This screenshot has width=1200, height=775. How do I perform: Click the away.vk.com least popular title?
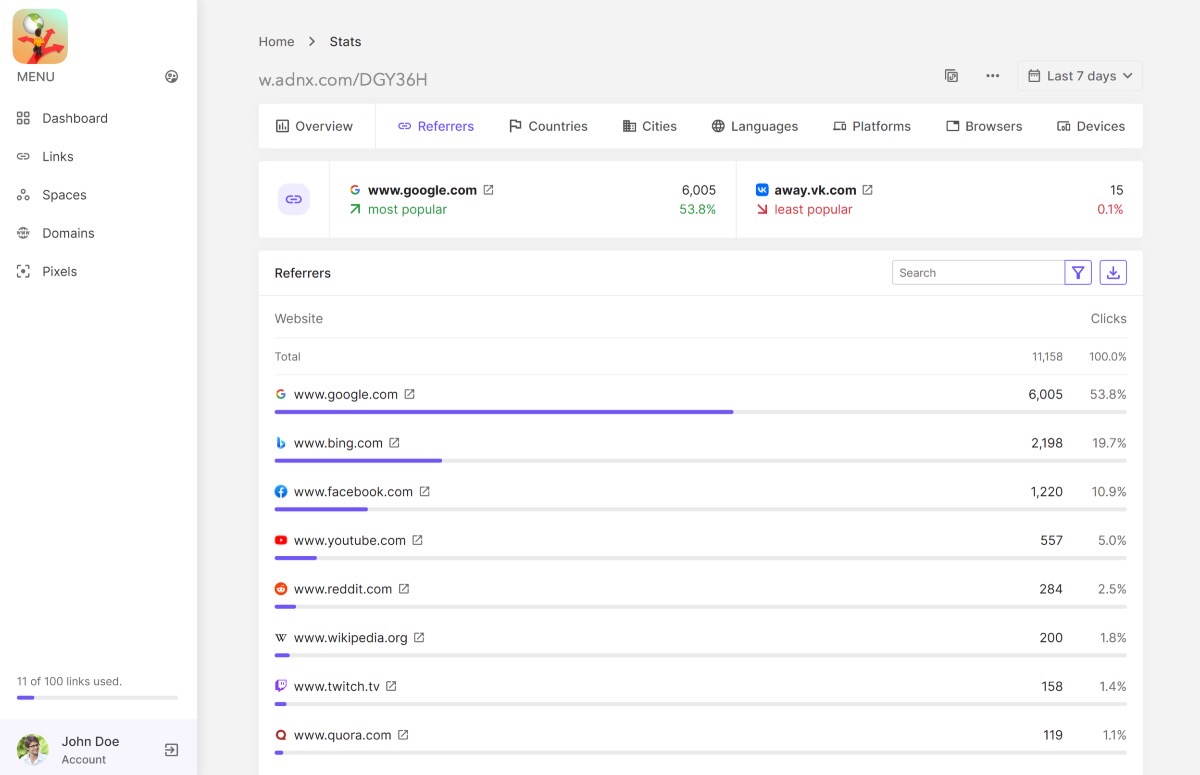click(x=815, y=190)
